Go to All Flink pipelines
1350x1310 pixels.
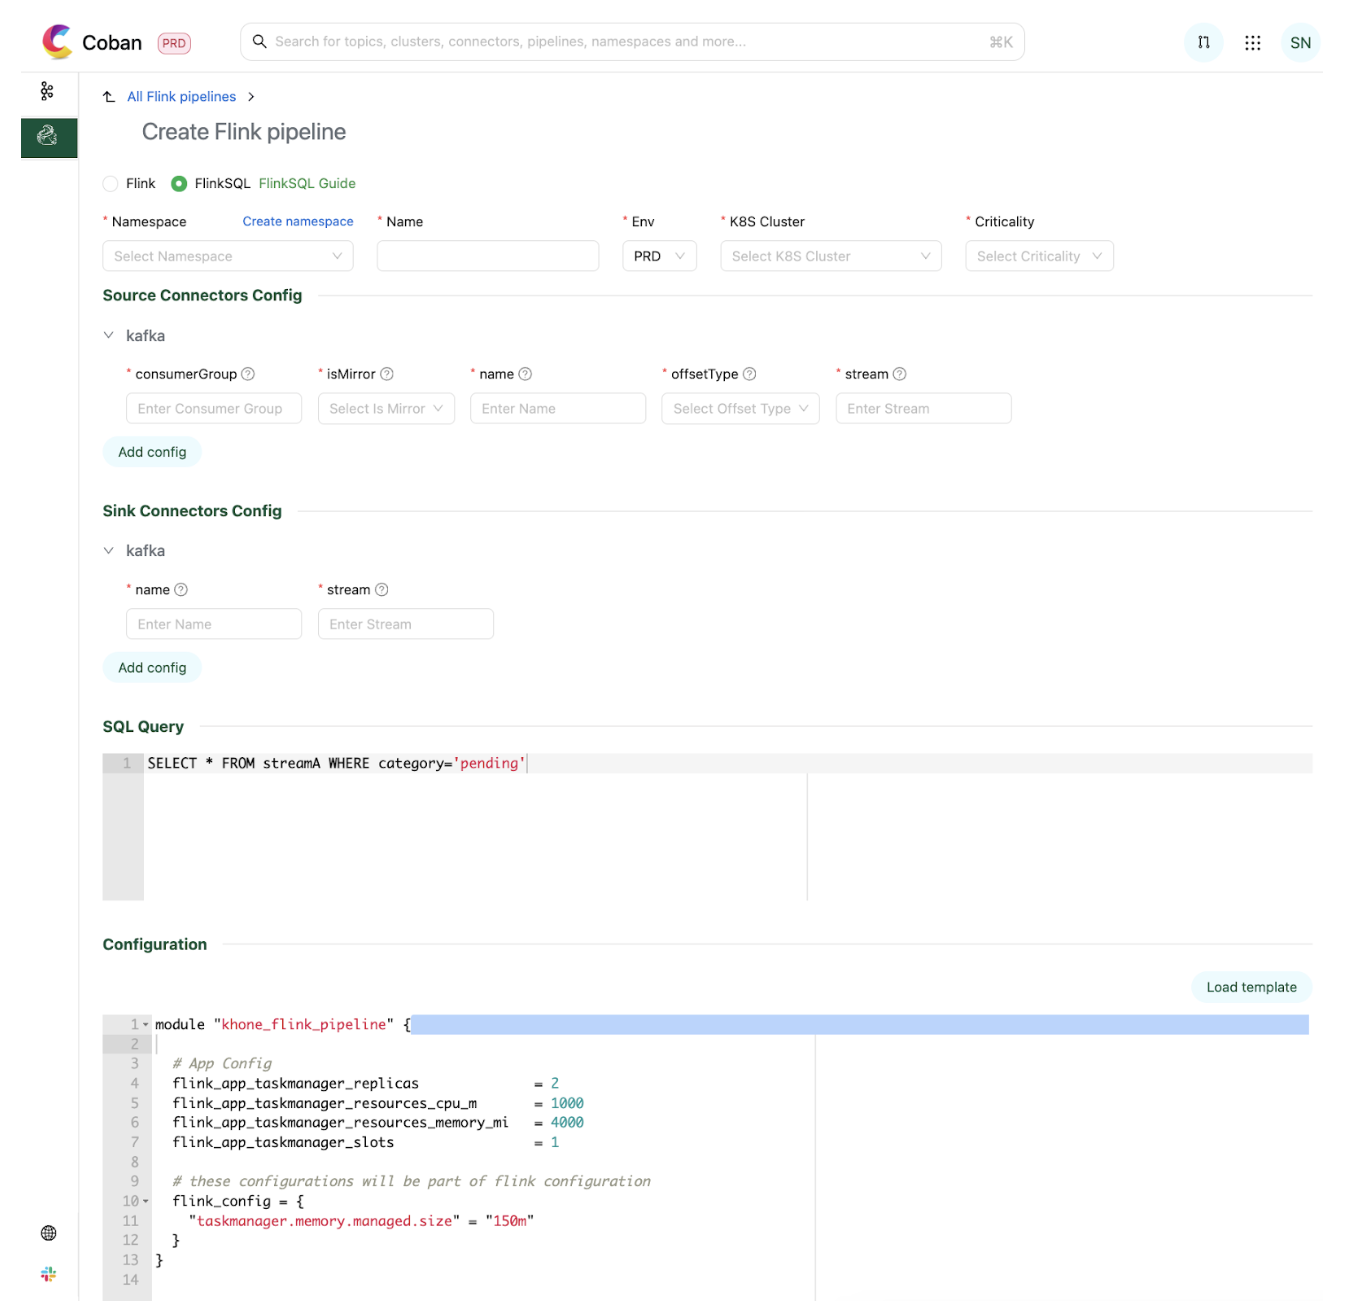[181, 97]
